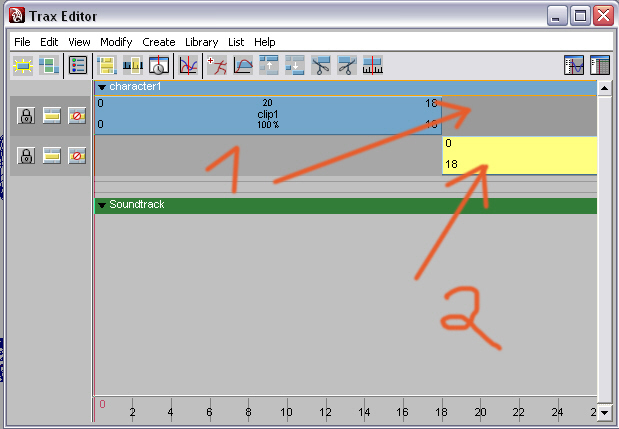This screenshot has height=429, width=619.
Task: Select the yellow clip on second track
Action: (519, 154)
